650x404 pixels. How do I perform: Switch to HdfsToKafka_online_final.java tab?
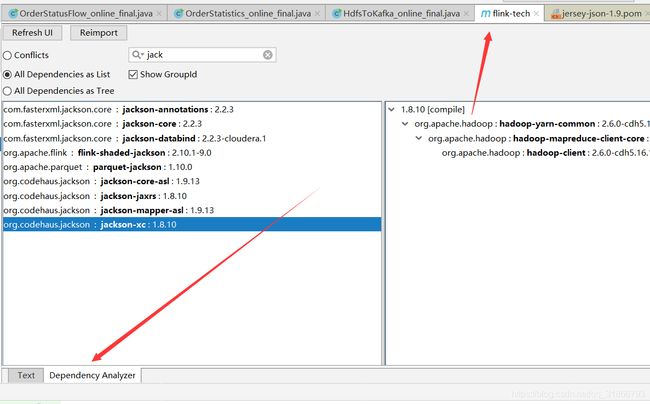point(401,14)
